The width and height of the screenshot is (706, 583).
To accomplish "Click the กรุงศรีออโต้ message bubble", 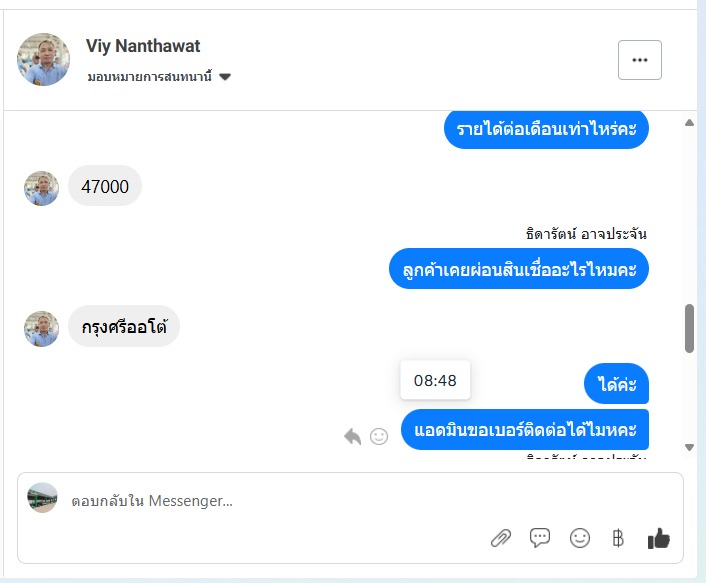I will [124, 326].
